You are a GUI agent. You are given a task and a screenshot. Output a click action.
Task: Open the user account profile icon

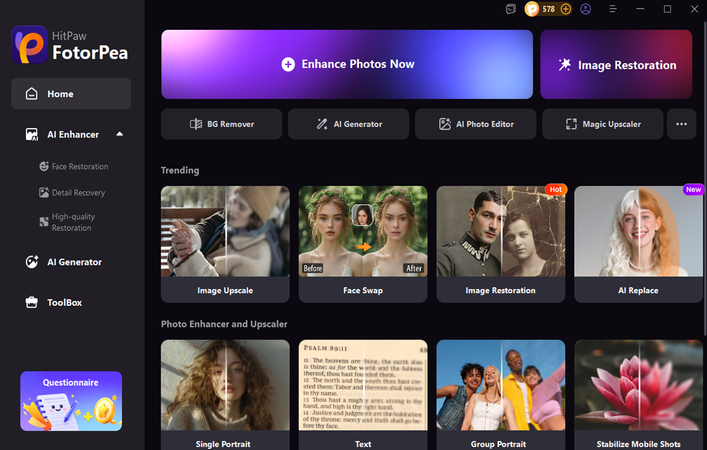click(586, 9)
